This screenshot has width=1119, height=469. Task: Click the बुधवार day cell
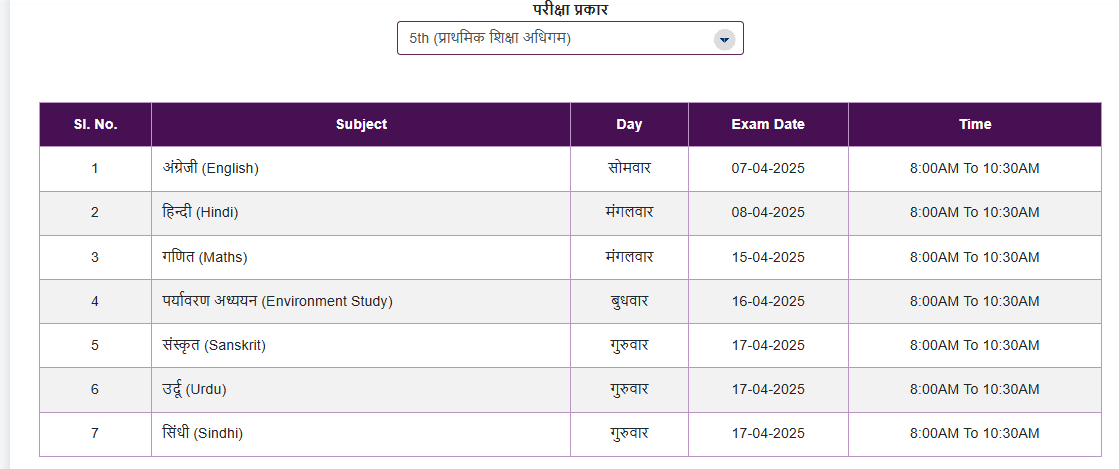tap(629, 301)
